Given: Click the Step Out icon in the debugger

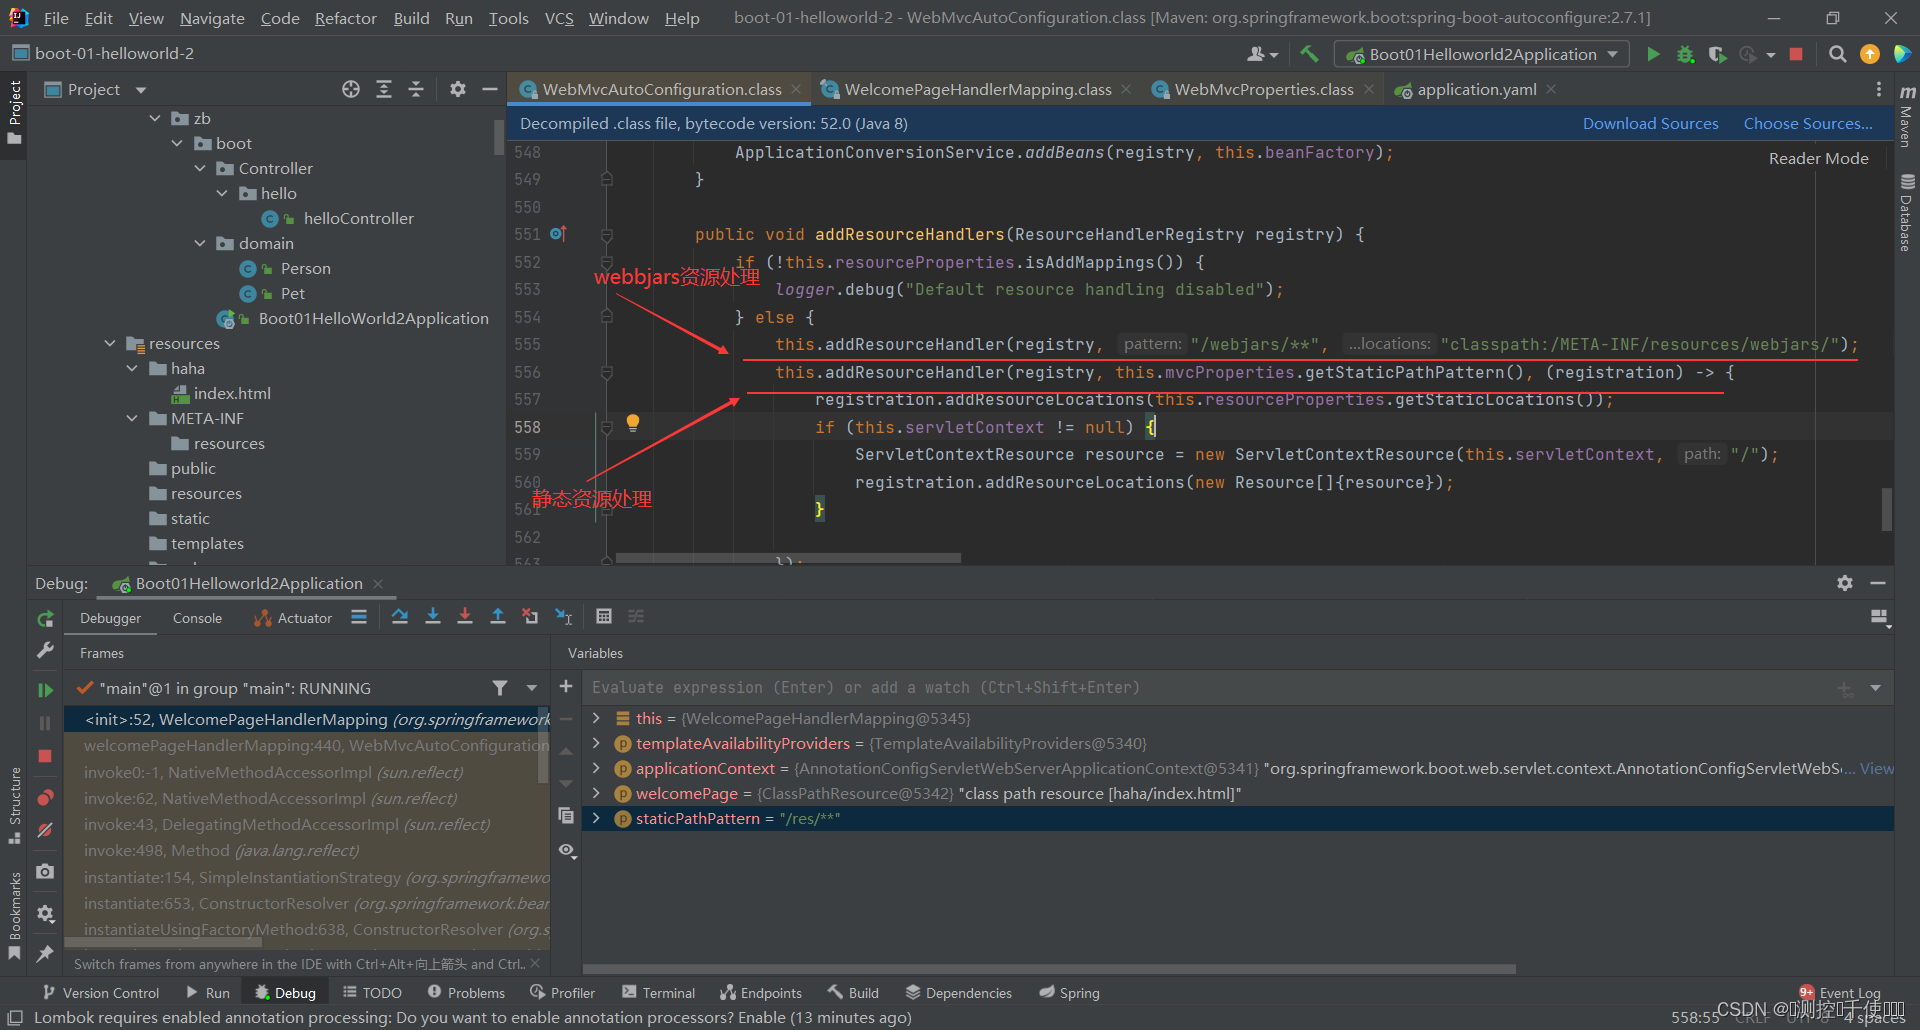Looking at the screenshot, I should 498,617.
